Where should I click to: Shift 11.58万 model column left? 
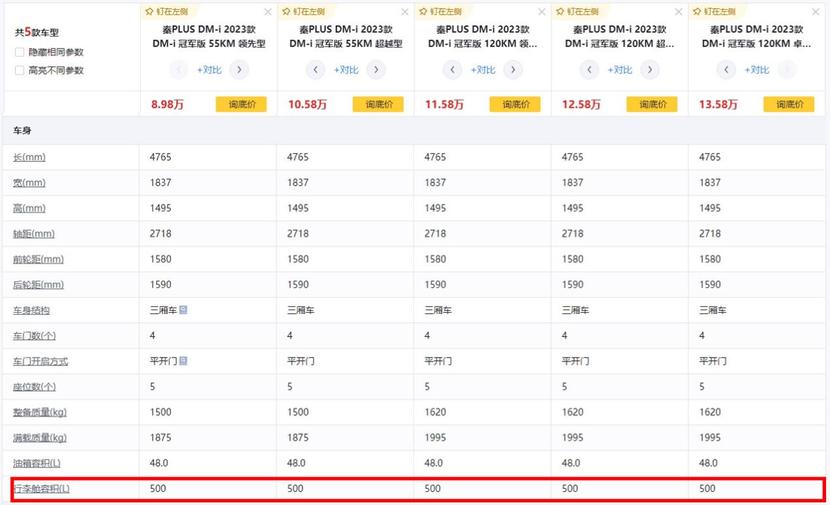[452, 69]
